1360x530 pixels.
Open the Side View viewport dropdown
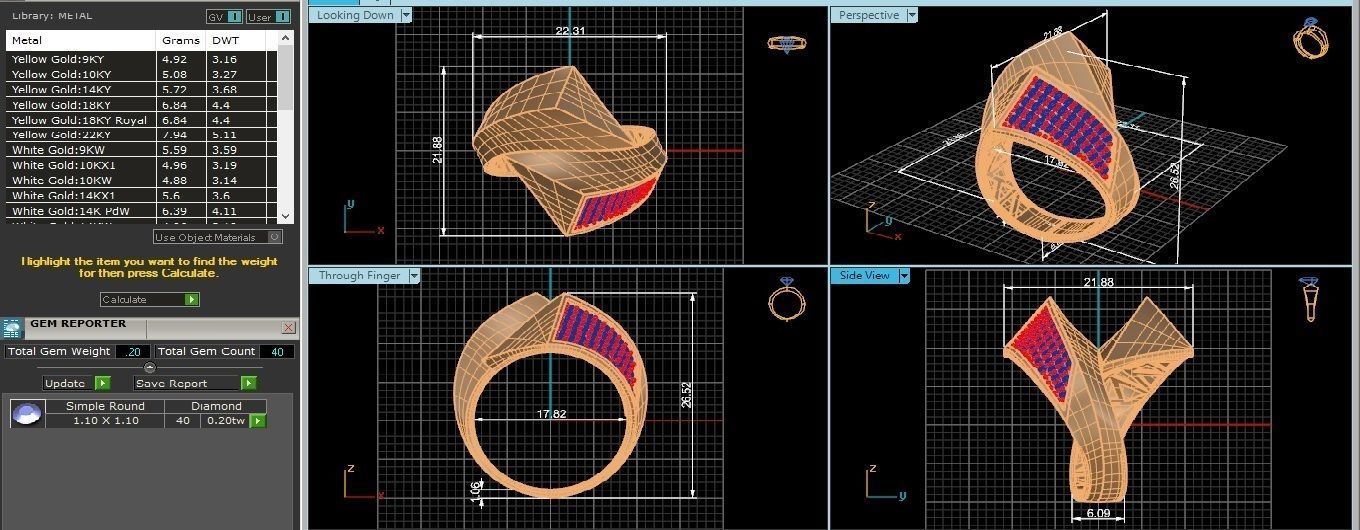(x=904, y=275)
